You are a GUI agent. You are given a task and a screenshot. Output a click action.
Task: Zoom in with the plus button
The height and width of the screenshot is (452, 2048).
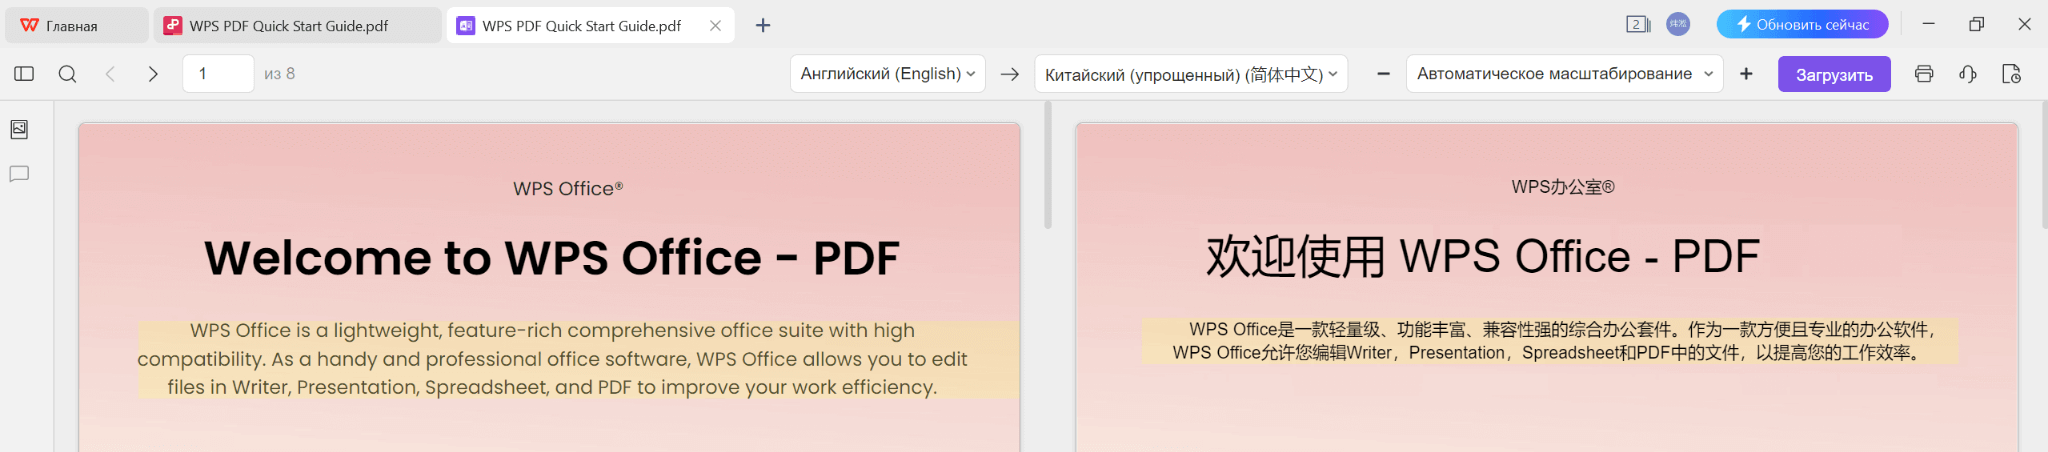1746,74
